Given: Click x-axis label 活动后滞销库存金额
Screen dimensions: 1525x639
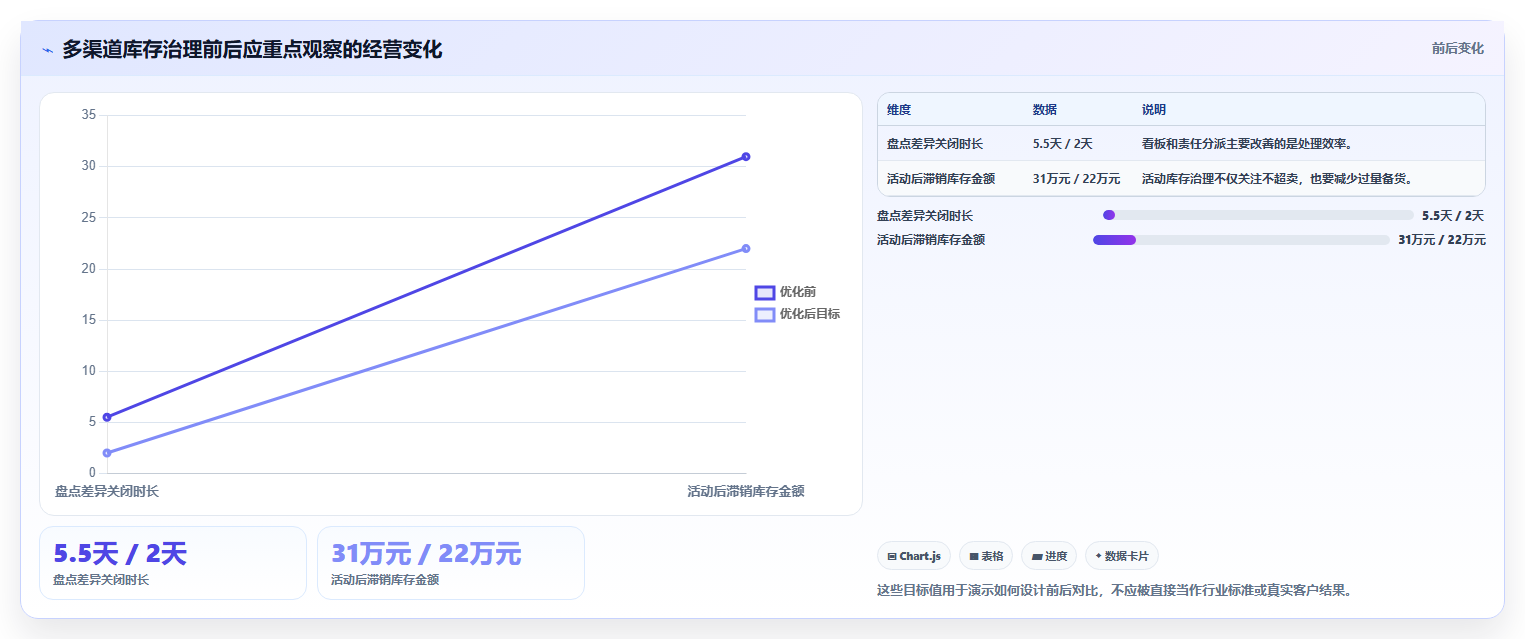Looking at the screenshot, I should pos(746,491).
